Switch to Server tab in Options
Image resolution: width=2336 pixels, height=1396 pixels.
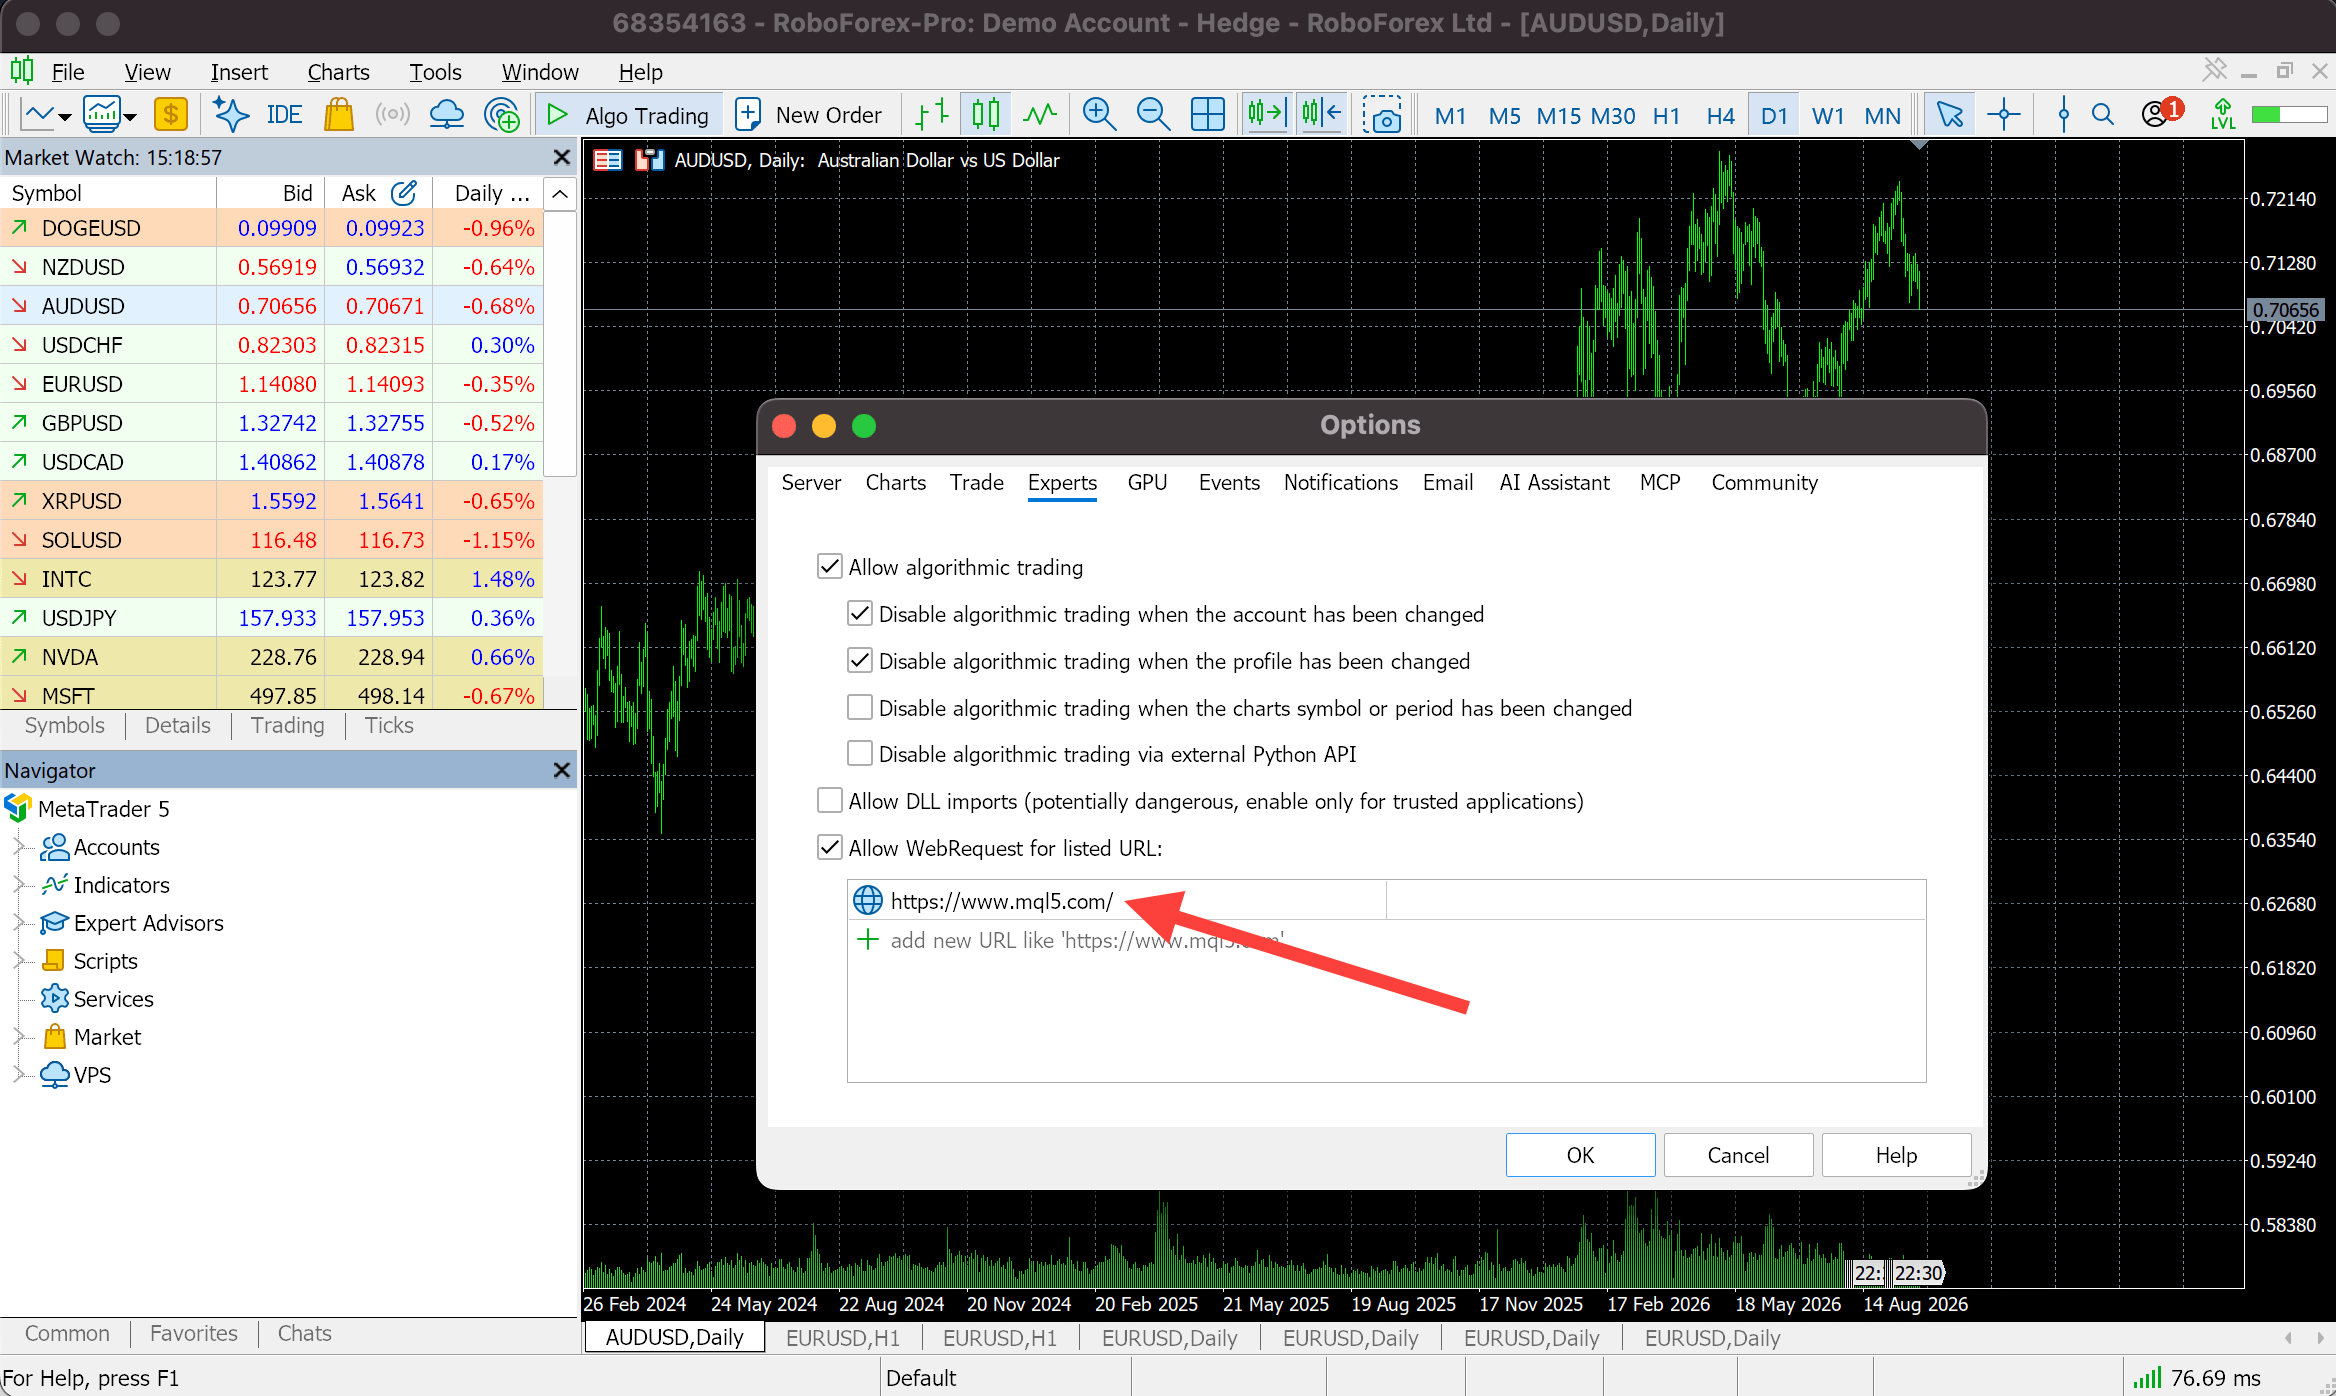pos(811,483)
